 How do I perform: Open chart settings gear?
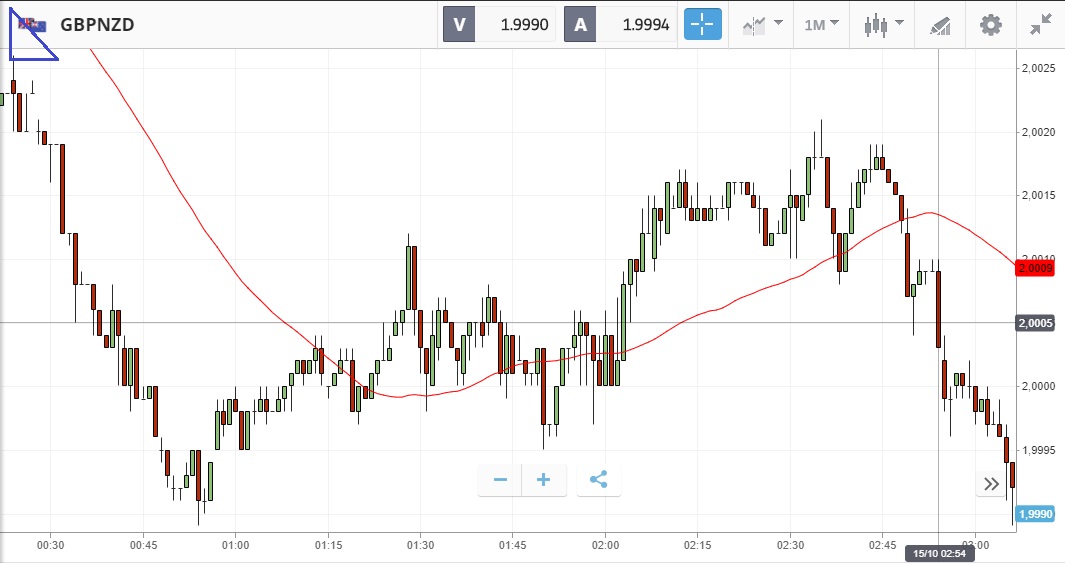[x=990, y=24]
